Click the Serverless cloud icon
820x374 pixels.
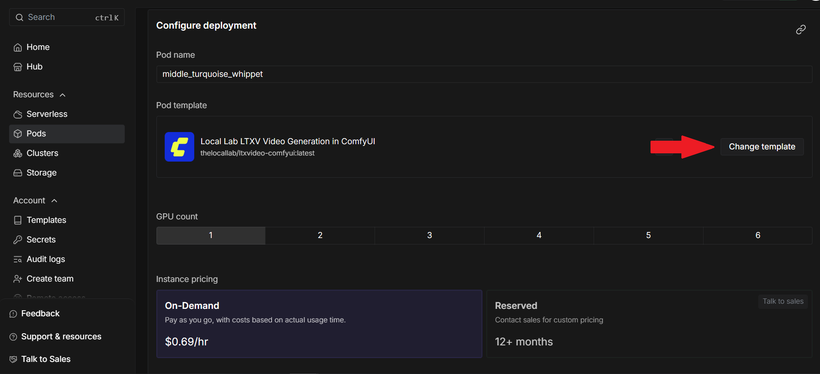click(x=17, y=114)
